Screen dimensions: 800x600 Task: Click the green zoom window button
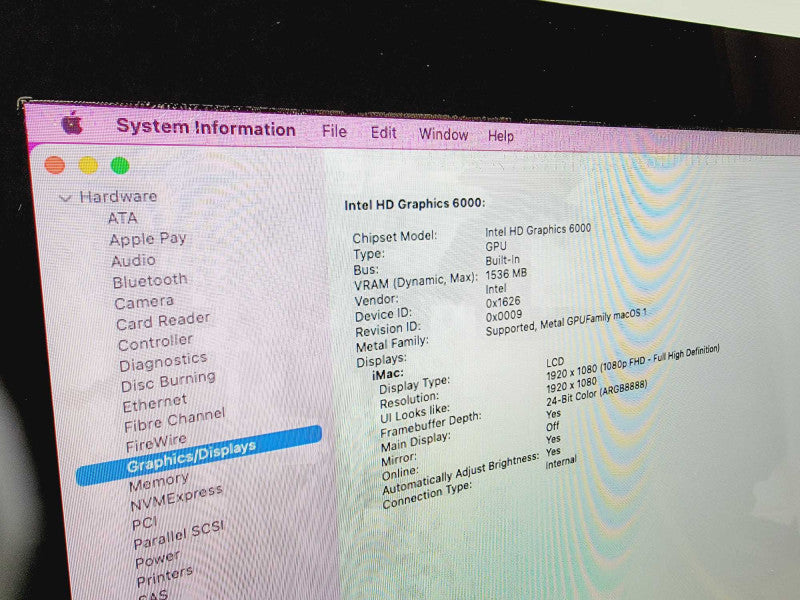[120, 166]
